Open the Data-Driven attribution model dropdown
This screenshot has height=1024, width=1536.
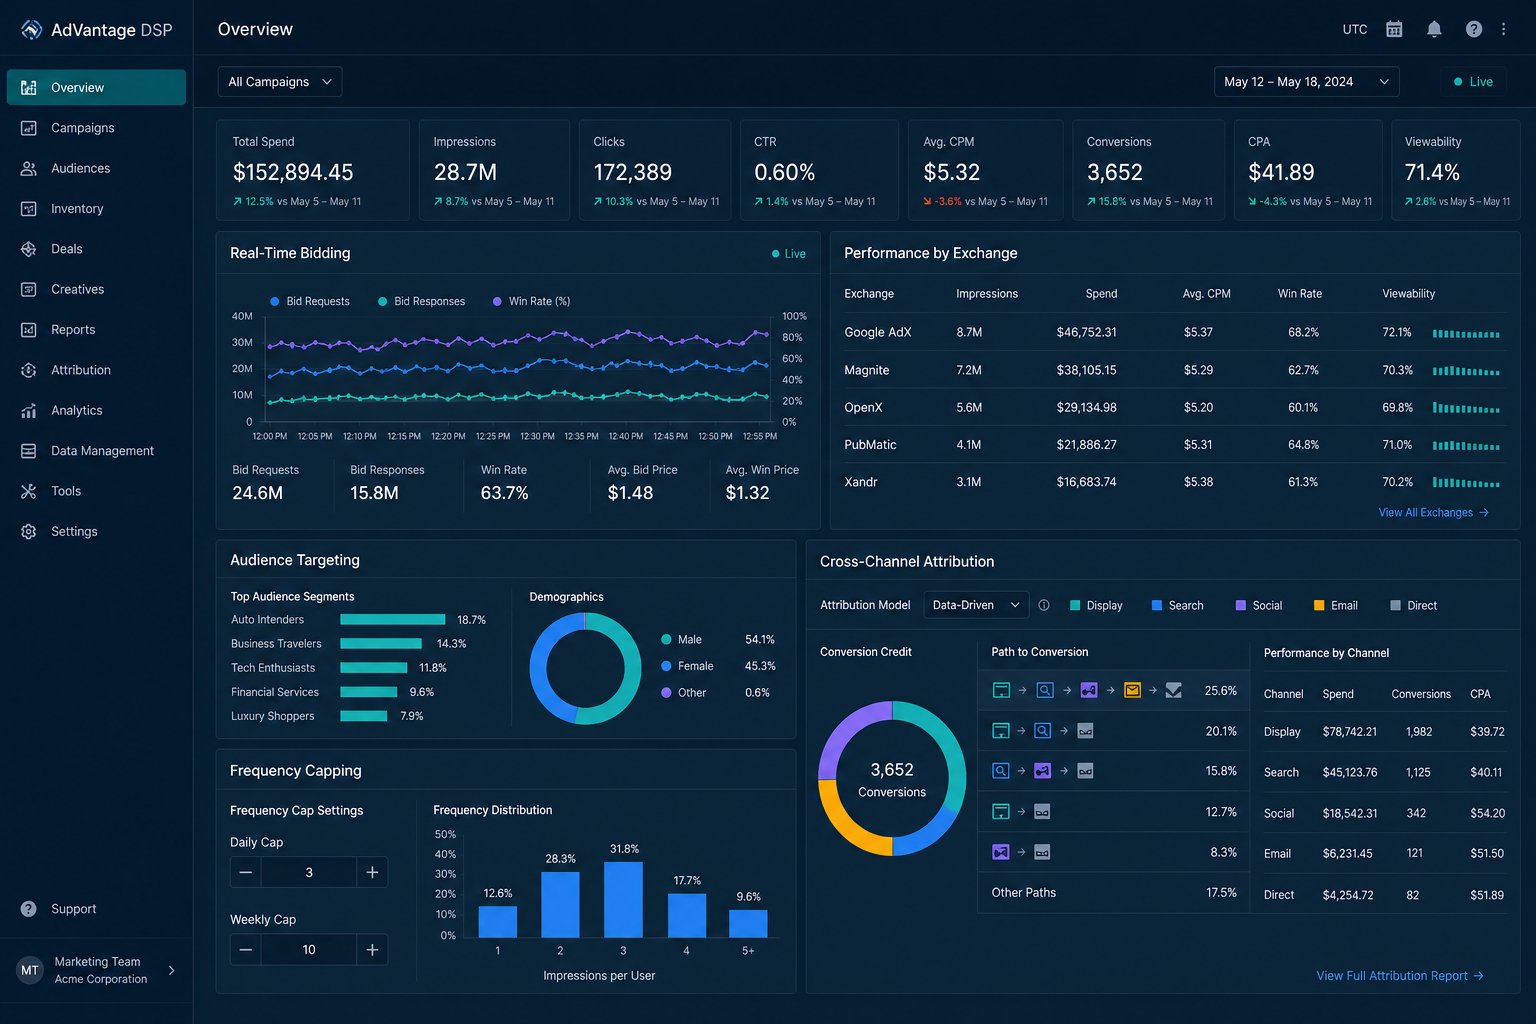tap(976, 605)
